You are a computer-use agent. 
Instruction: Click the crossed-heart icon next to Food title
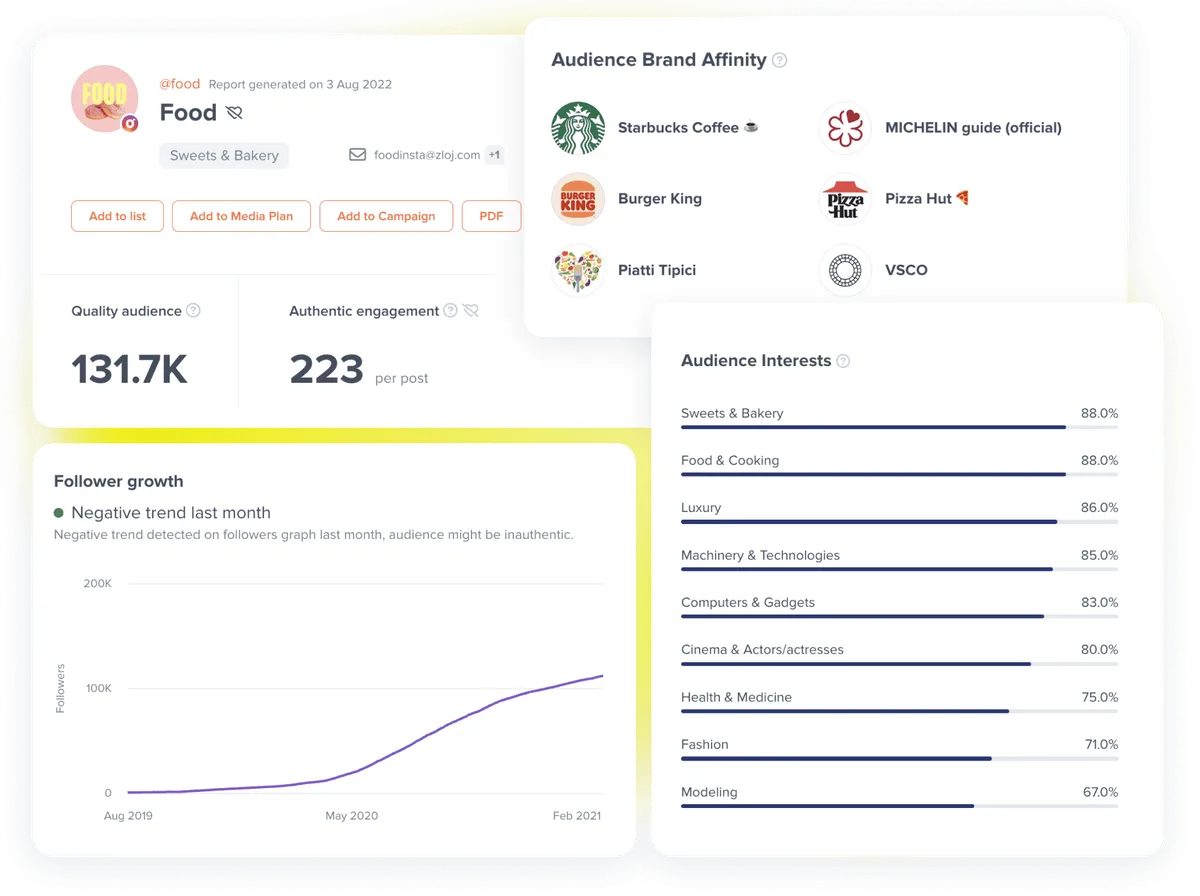[235, 113]
